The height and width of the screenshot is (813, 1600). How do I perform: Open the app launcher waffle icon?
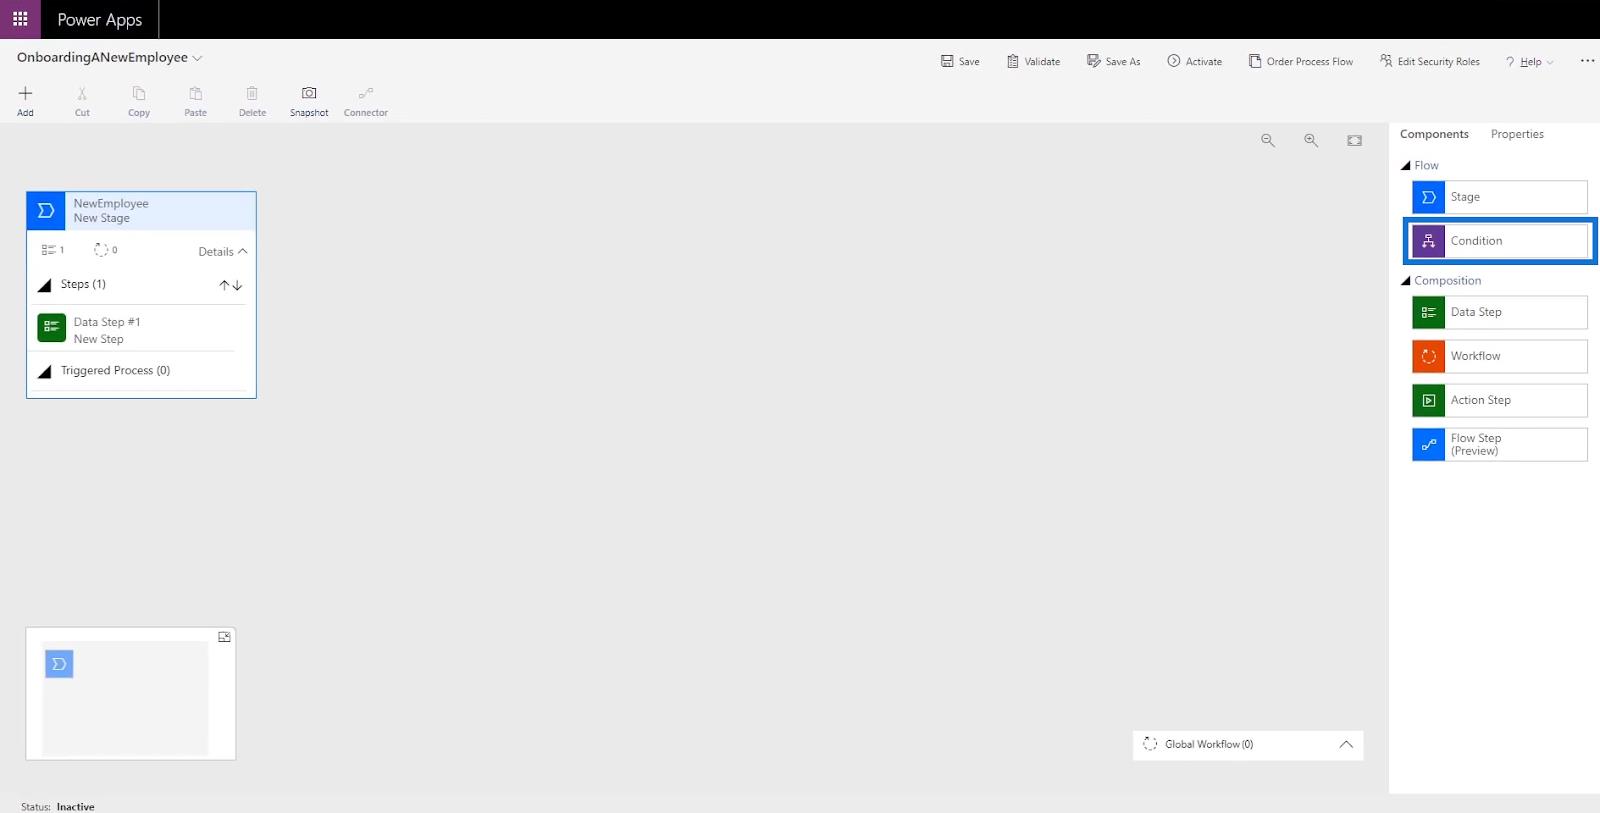(20, 19)
